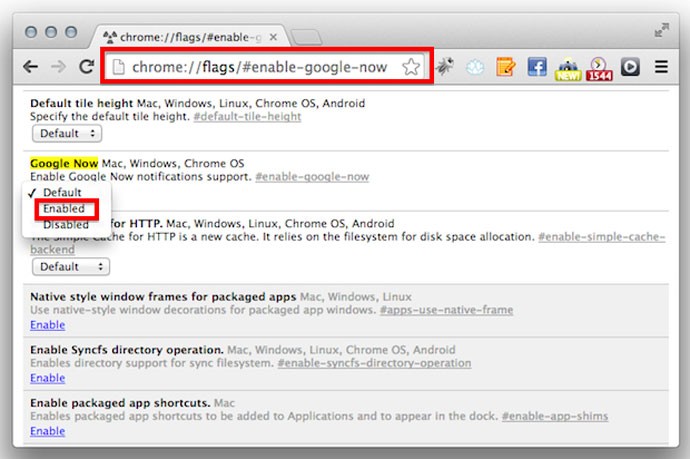This screenshot has height=459, width=690.
Task: Click the bug-shaped extension icon
Action: pos(445,67)
